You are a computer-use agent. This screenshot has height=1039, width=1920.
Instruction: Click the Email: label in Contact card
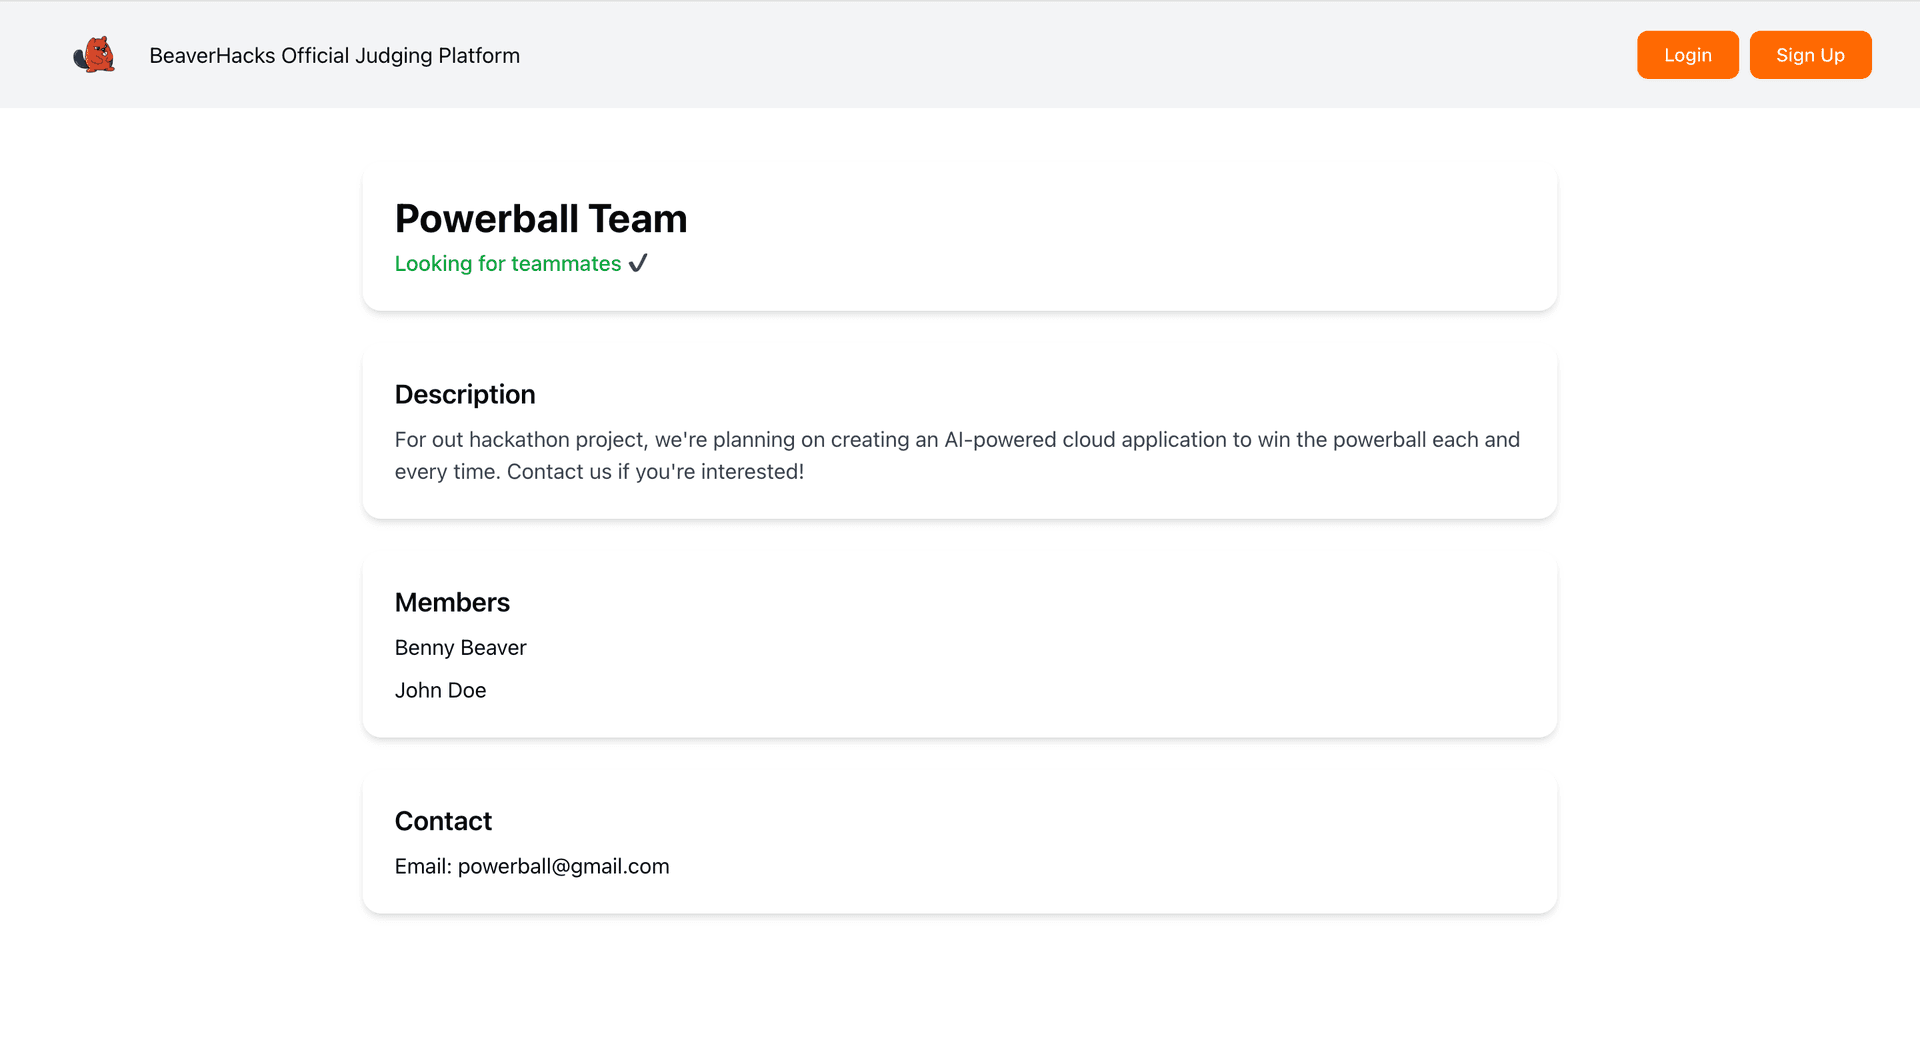tap(422, 867)
